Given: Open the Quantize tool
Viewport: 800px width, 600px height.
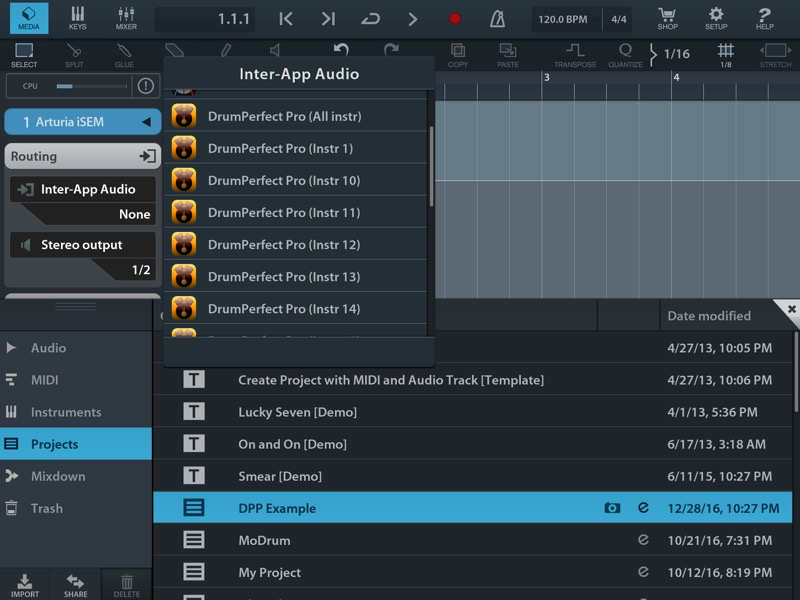Looking at the screenshot, I should coord(625,55).
